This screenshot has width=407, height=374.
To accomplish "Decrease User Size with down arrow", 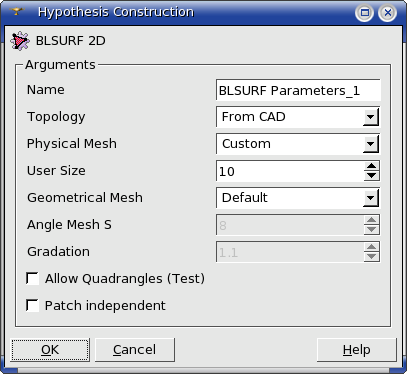I will pyautogui.click(x=372, y=176).
